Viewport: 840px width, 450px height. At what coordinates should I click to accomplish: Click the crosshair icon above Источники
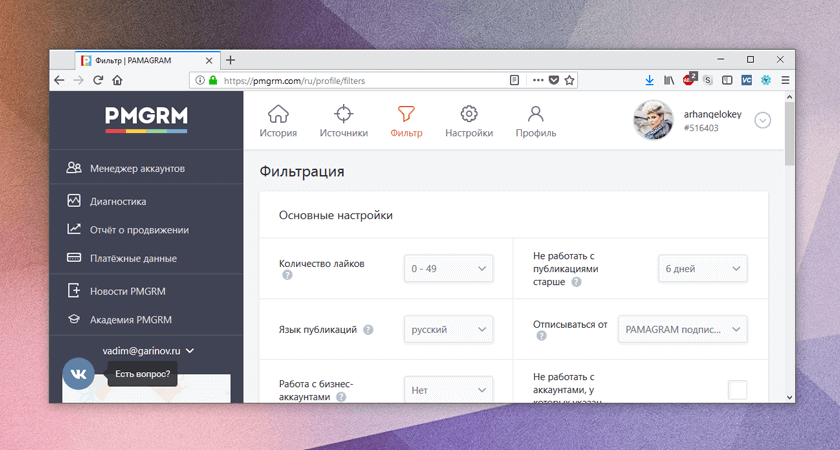343,114
